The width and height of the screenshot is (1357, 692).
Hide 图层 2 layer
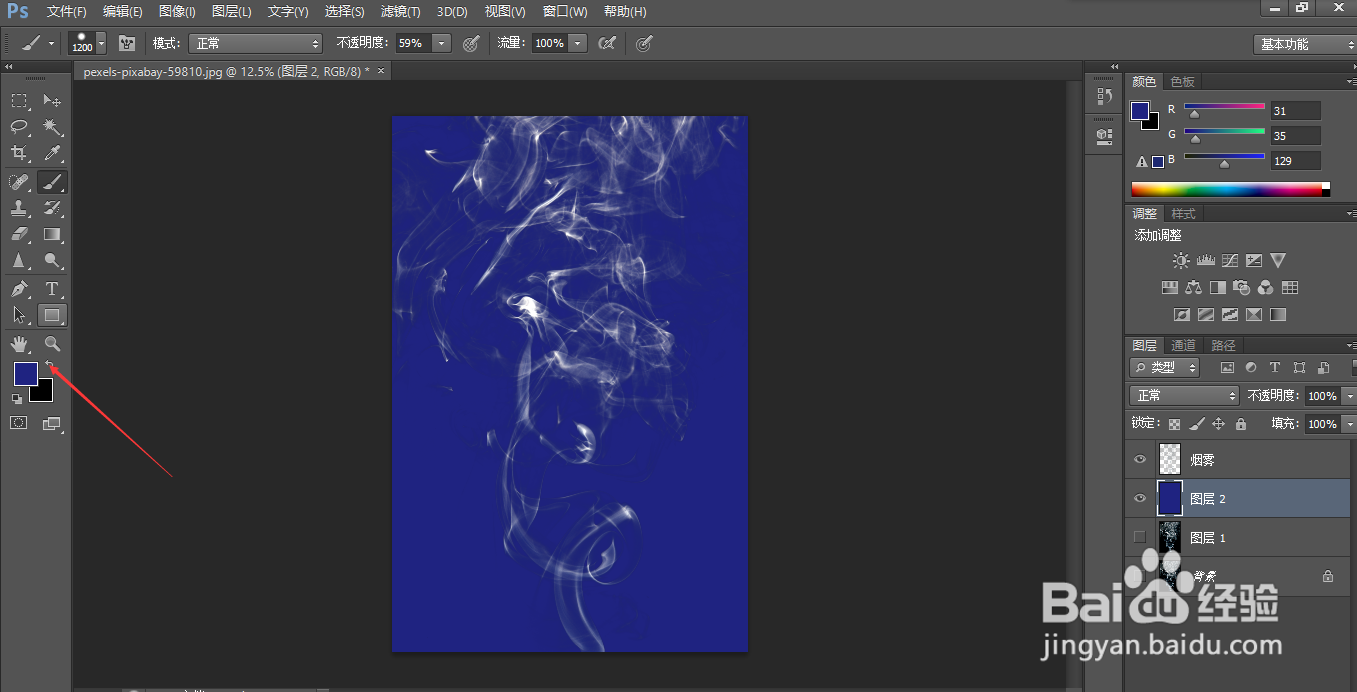click(x=1139, y=498)
